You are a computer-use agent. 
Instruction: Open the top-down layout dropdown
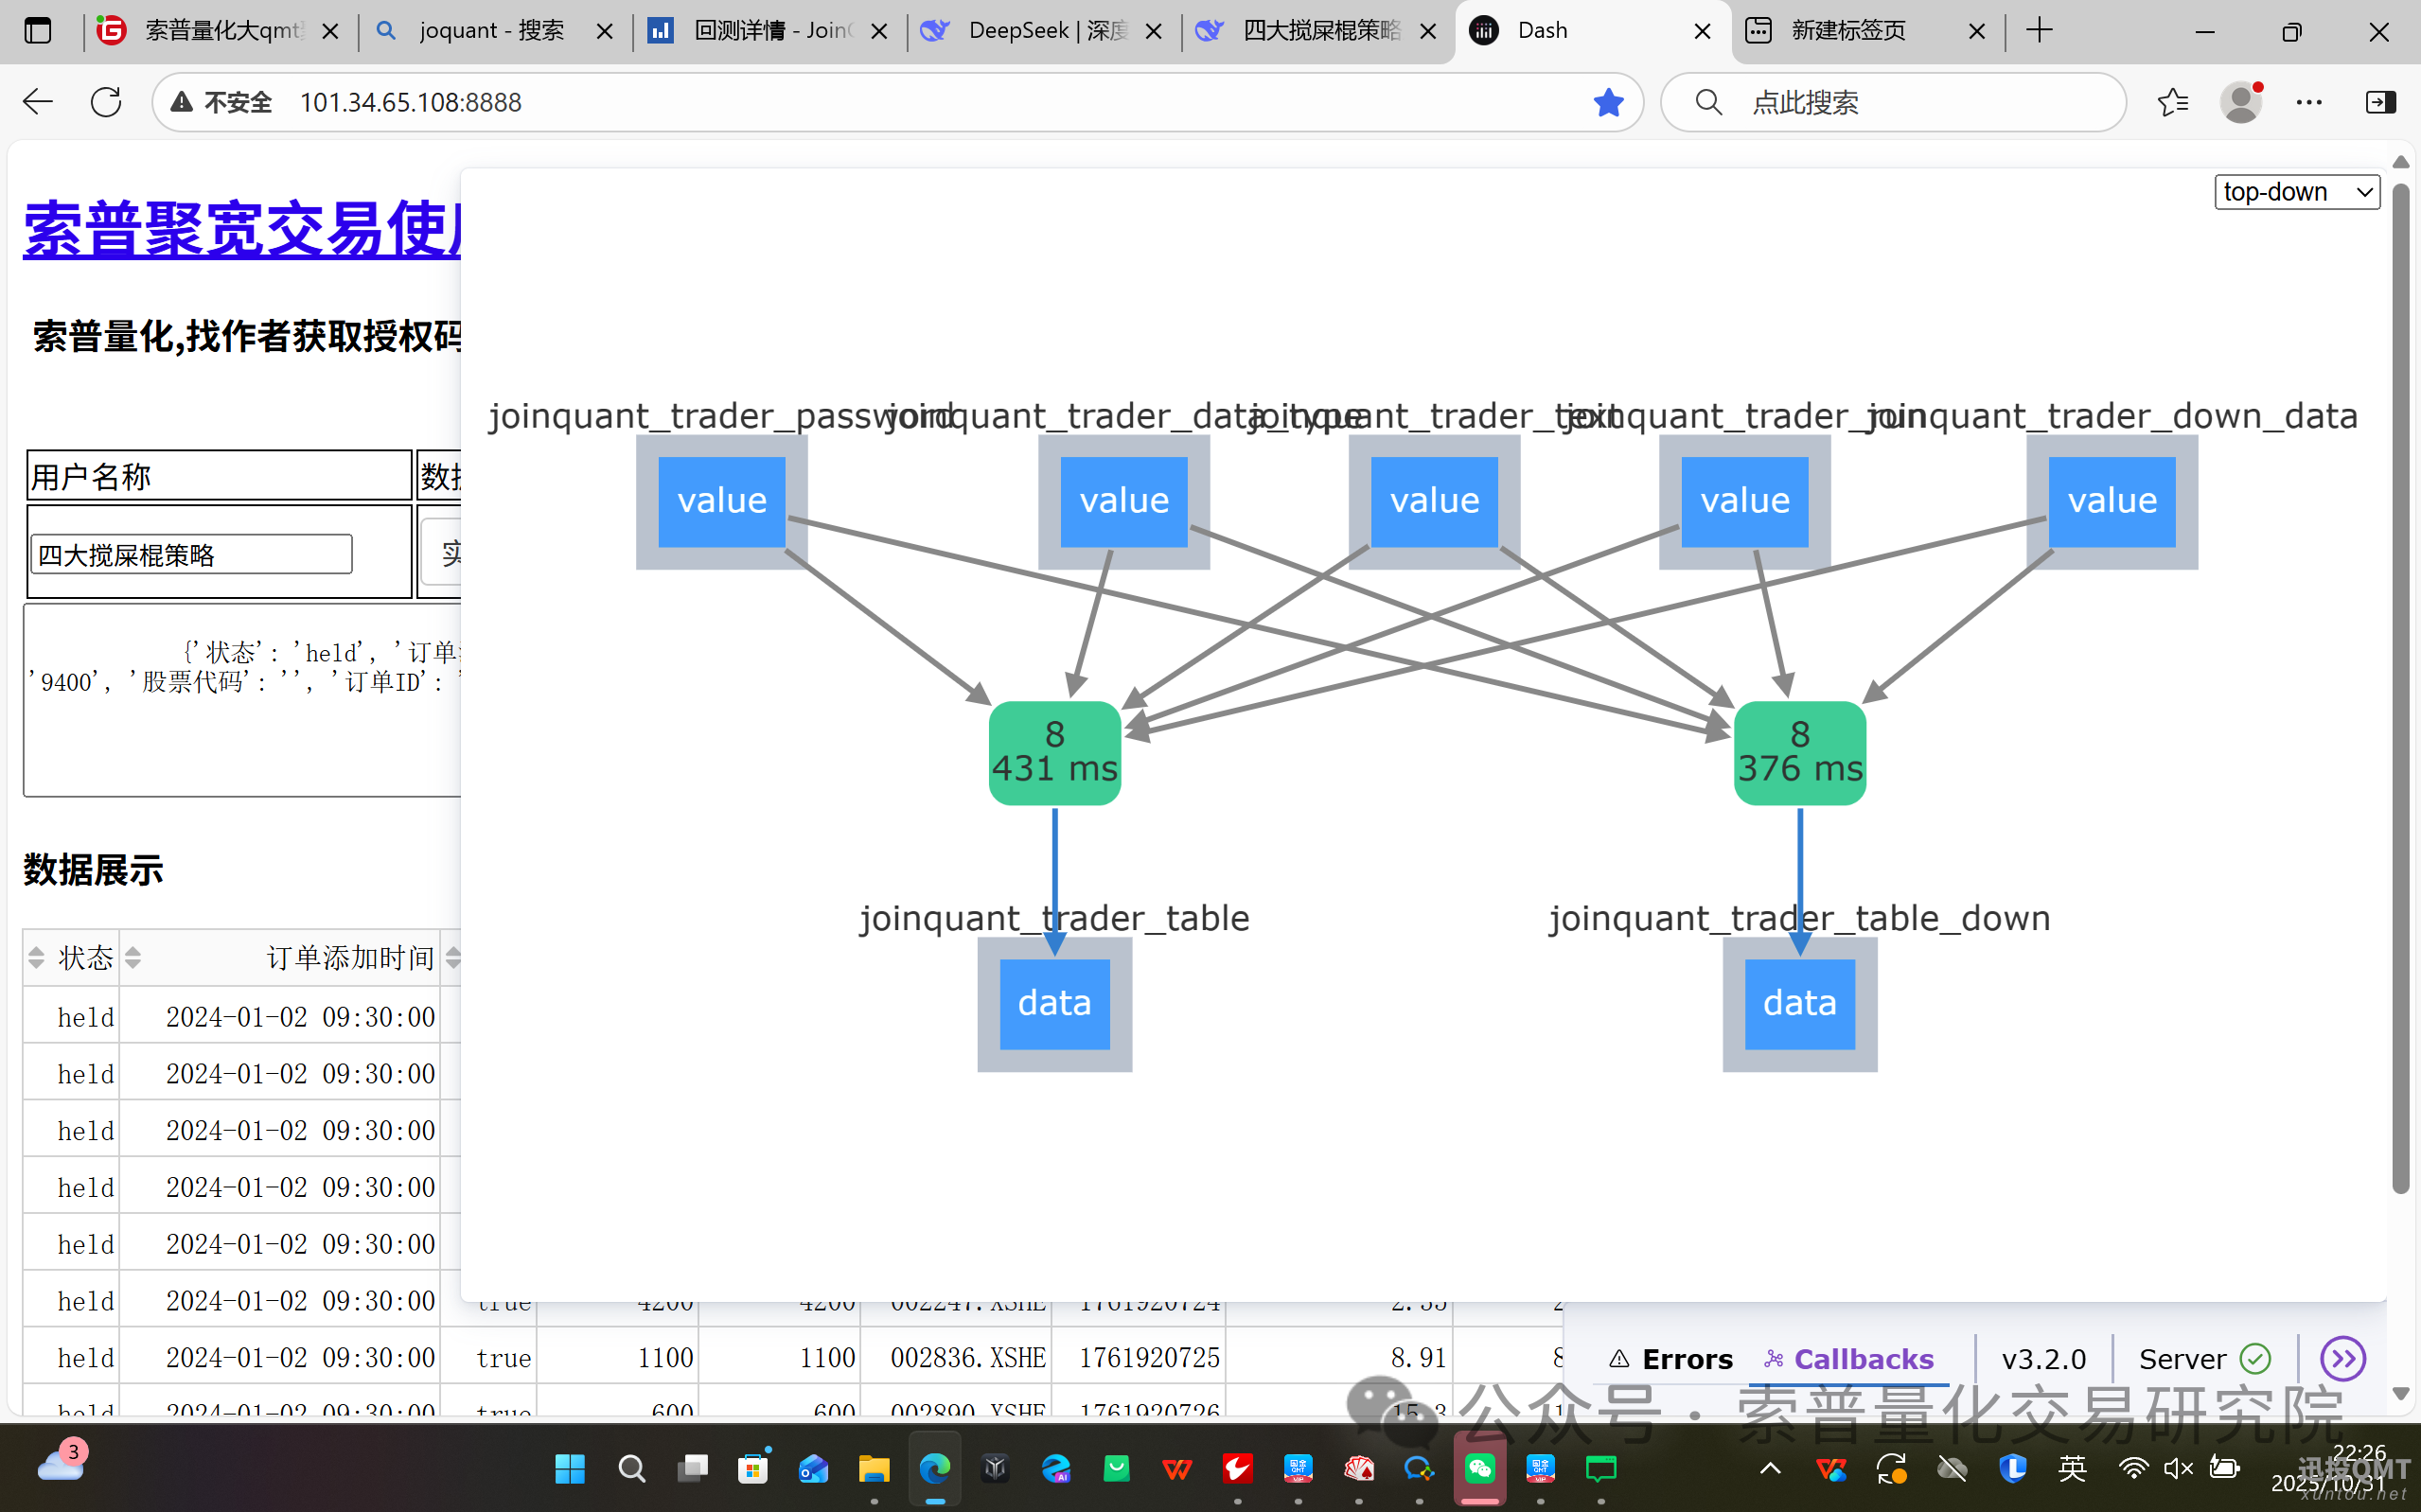(x=2296, y=191)
